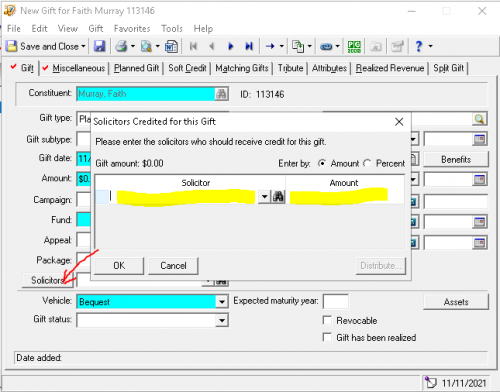Open the Edit menu

[x=39, y=29]
